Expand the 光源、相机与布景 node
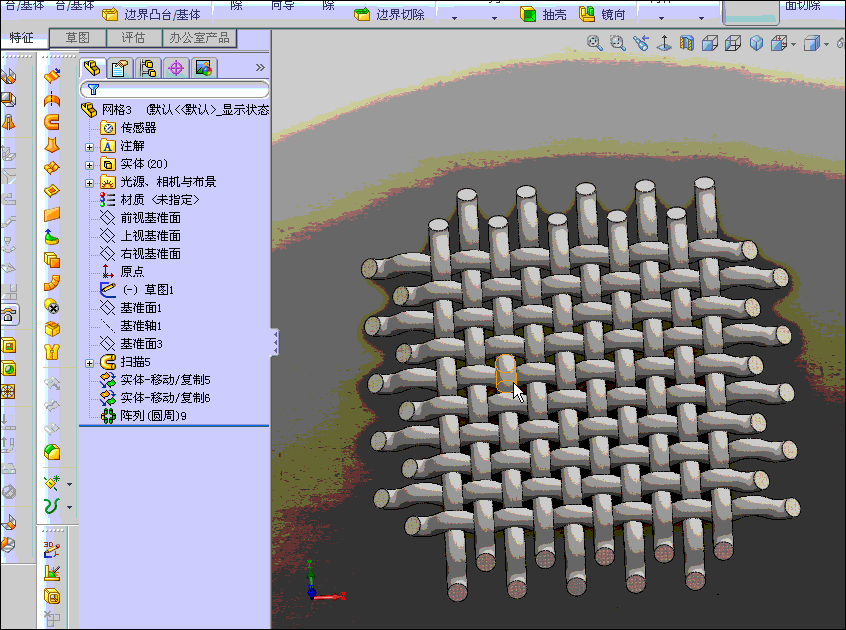 click(x=90, y=183)
